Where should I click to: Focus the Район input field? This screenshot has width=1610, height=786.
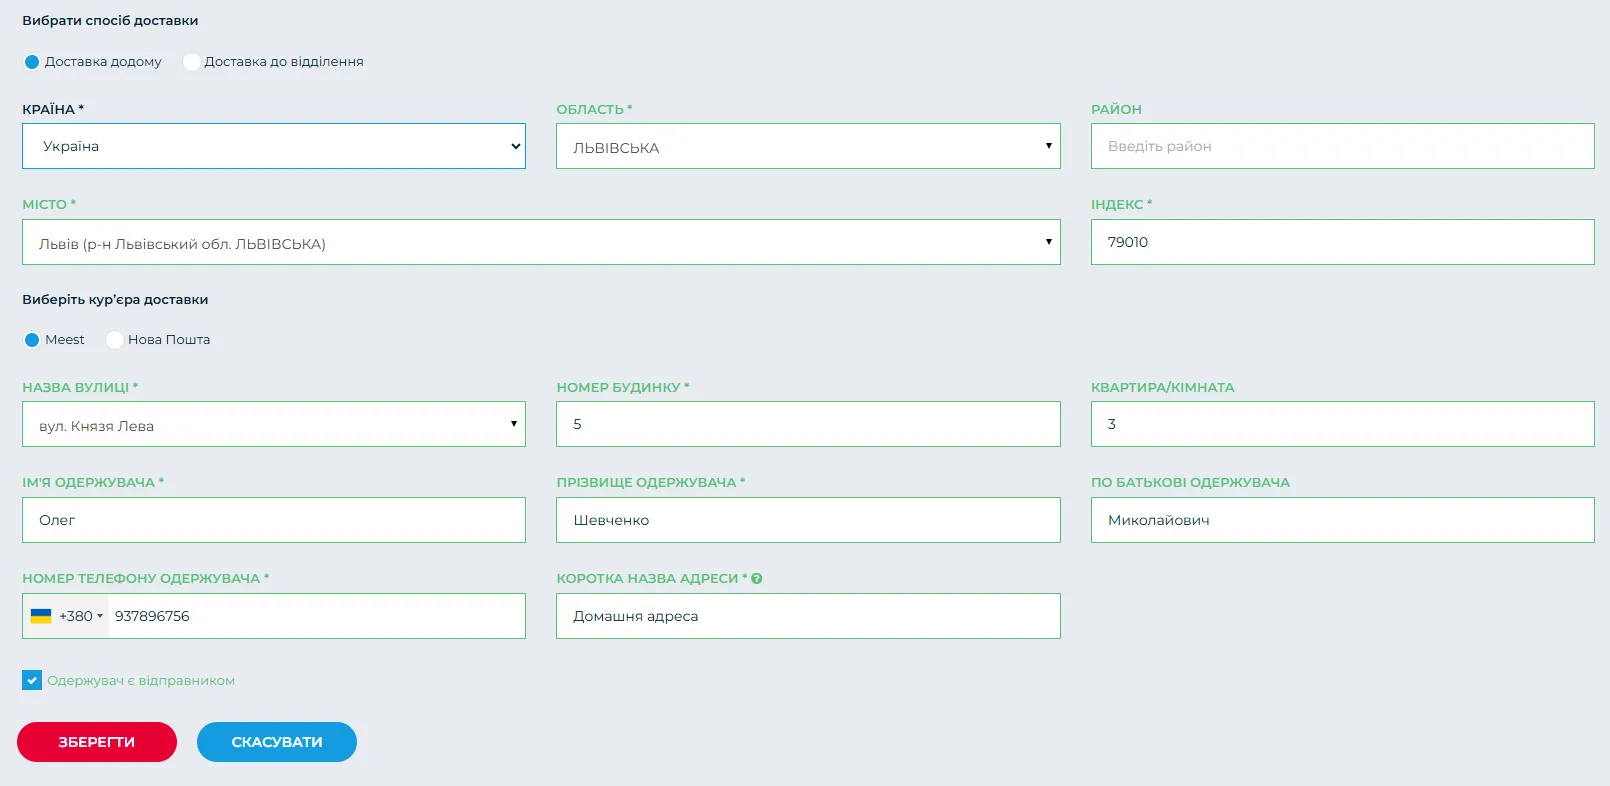1341,146
